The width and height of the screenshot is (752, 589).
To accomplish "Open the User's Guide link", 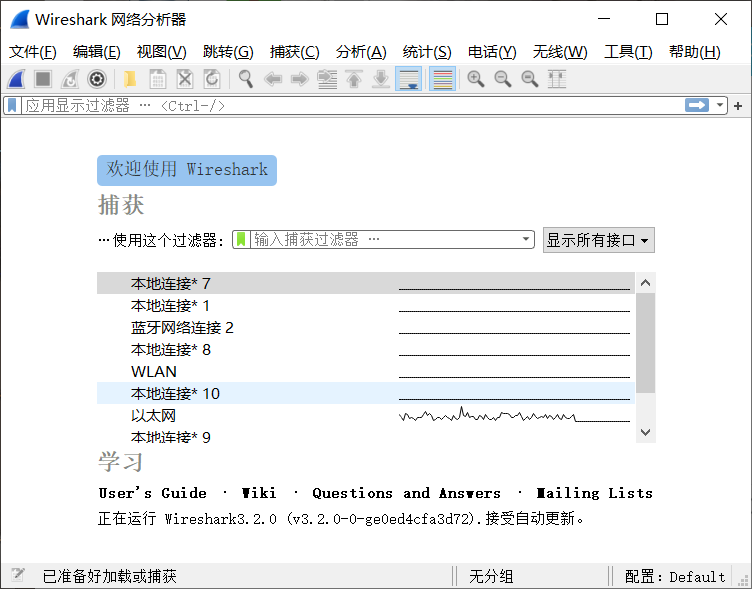I will tap(153, 493).
